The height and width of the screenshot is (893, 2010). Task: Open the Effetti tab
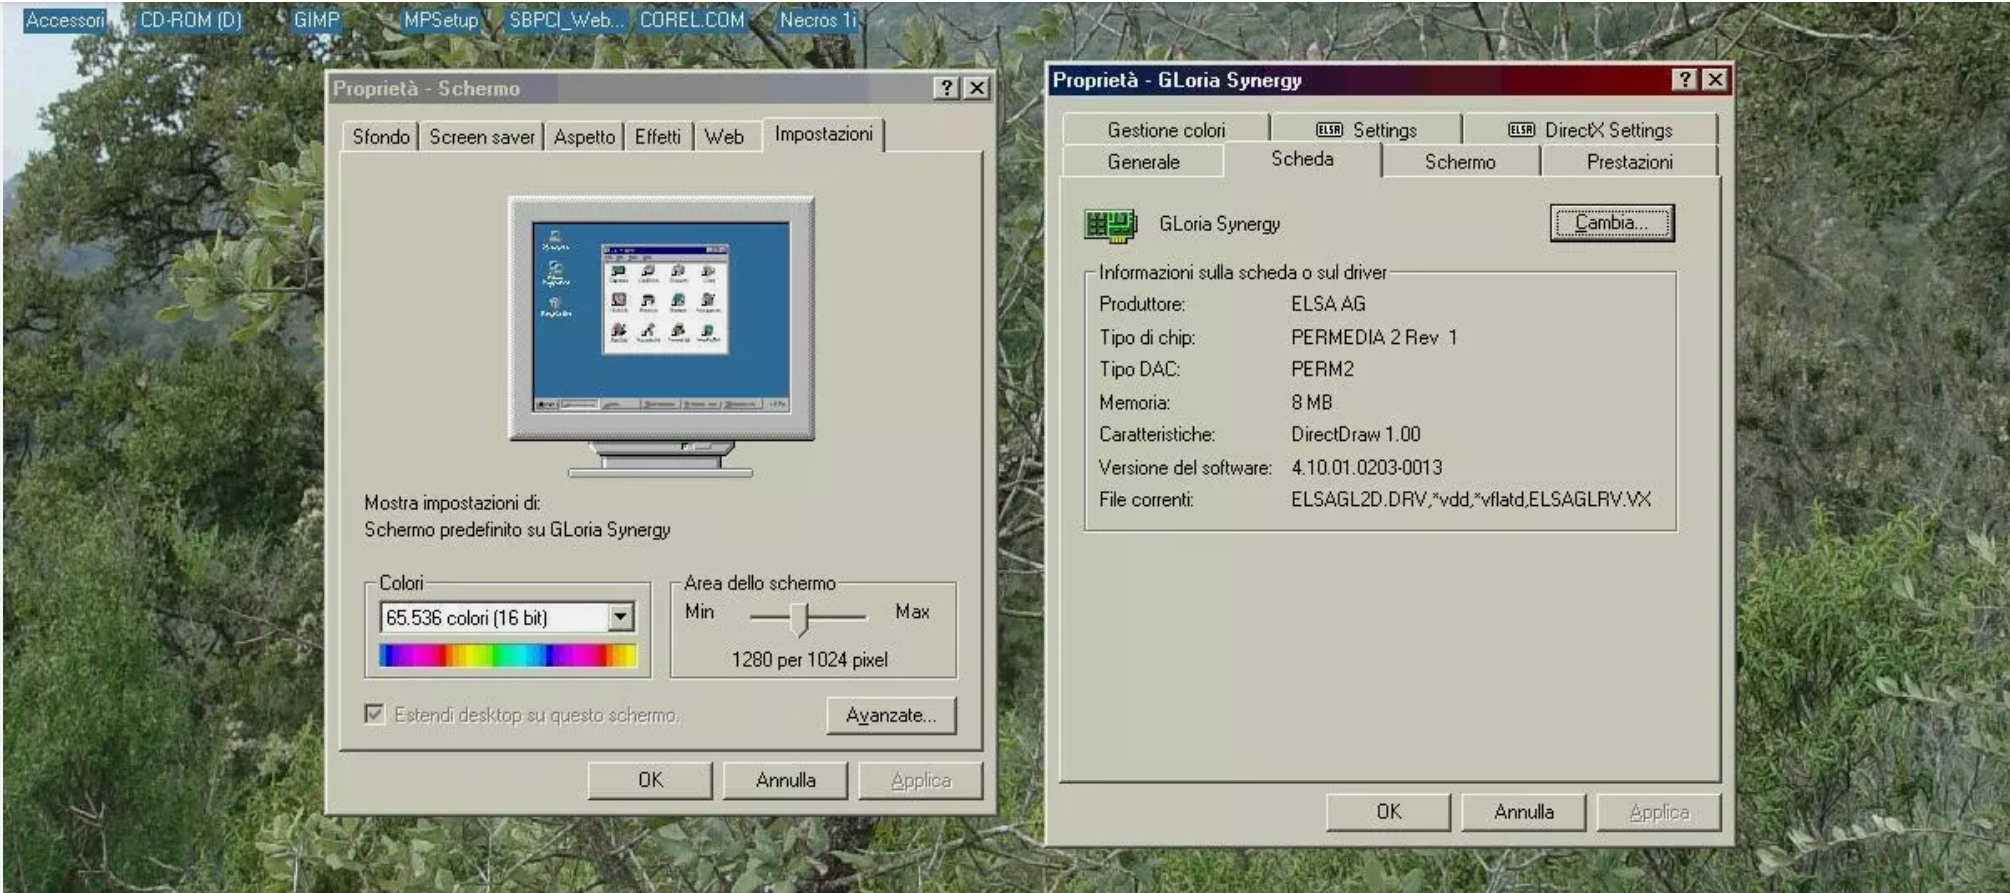tap(657, 137)
